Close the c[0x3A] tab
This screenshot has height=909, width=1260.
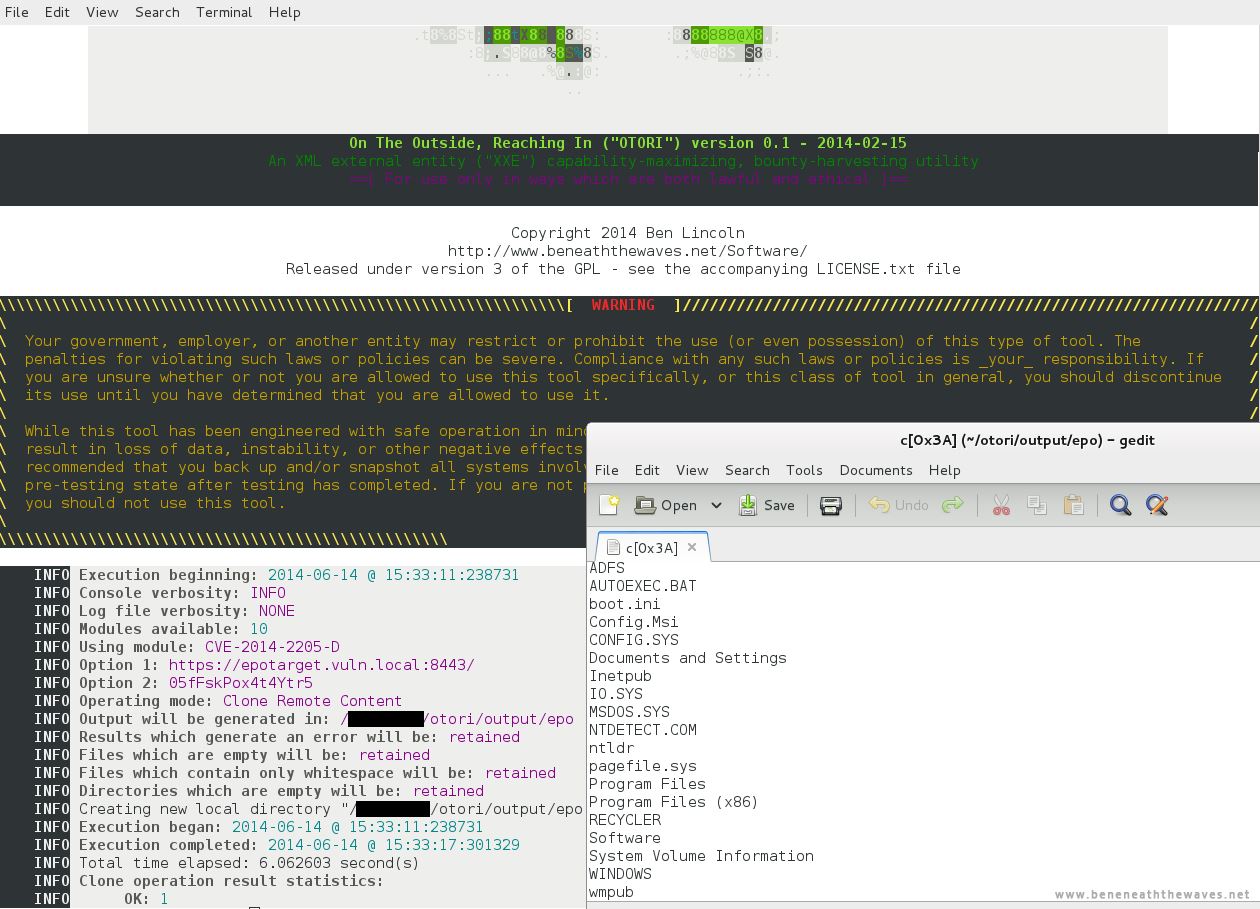691,547
